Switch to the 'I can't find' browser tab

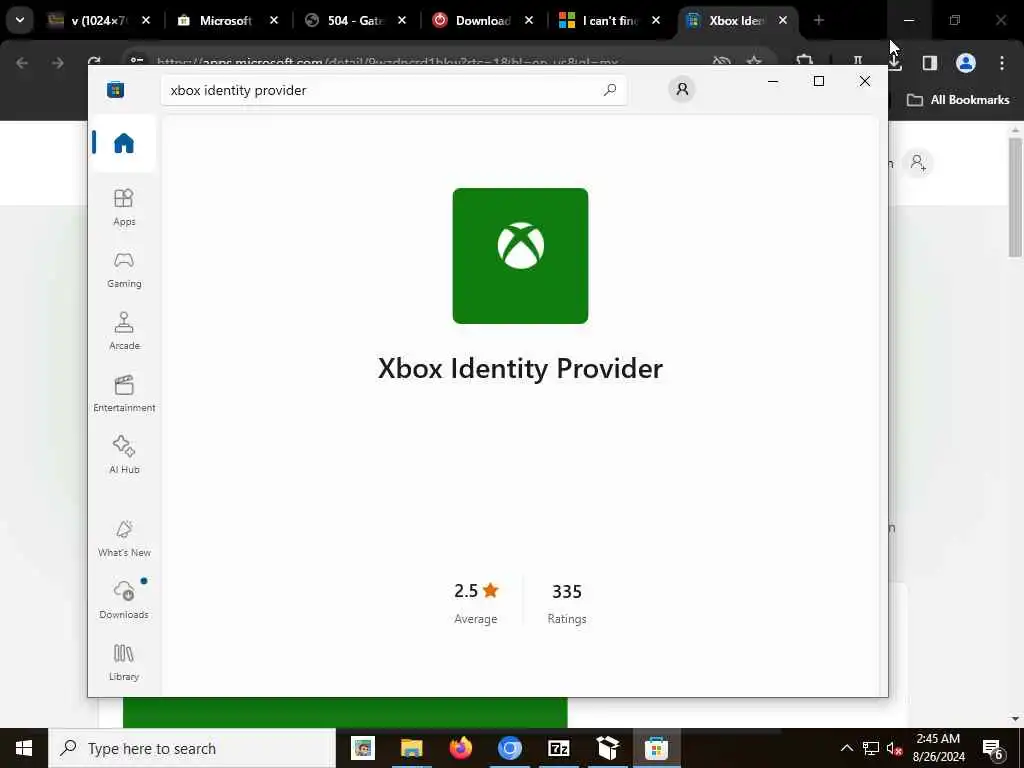pyautogui.click(x=611, y=20)
